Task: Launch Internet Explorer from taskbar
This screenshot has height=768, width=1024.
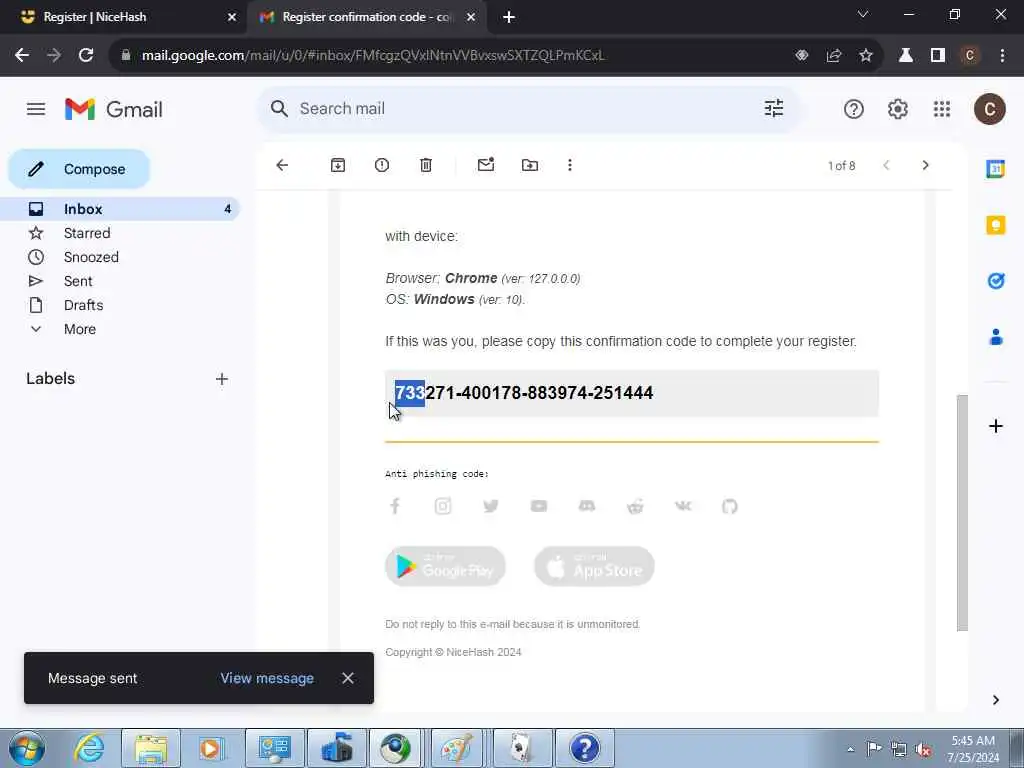Action: [x=89, y=748]
